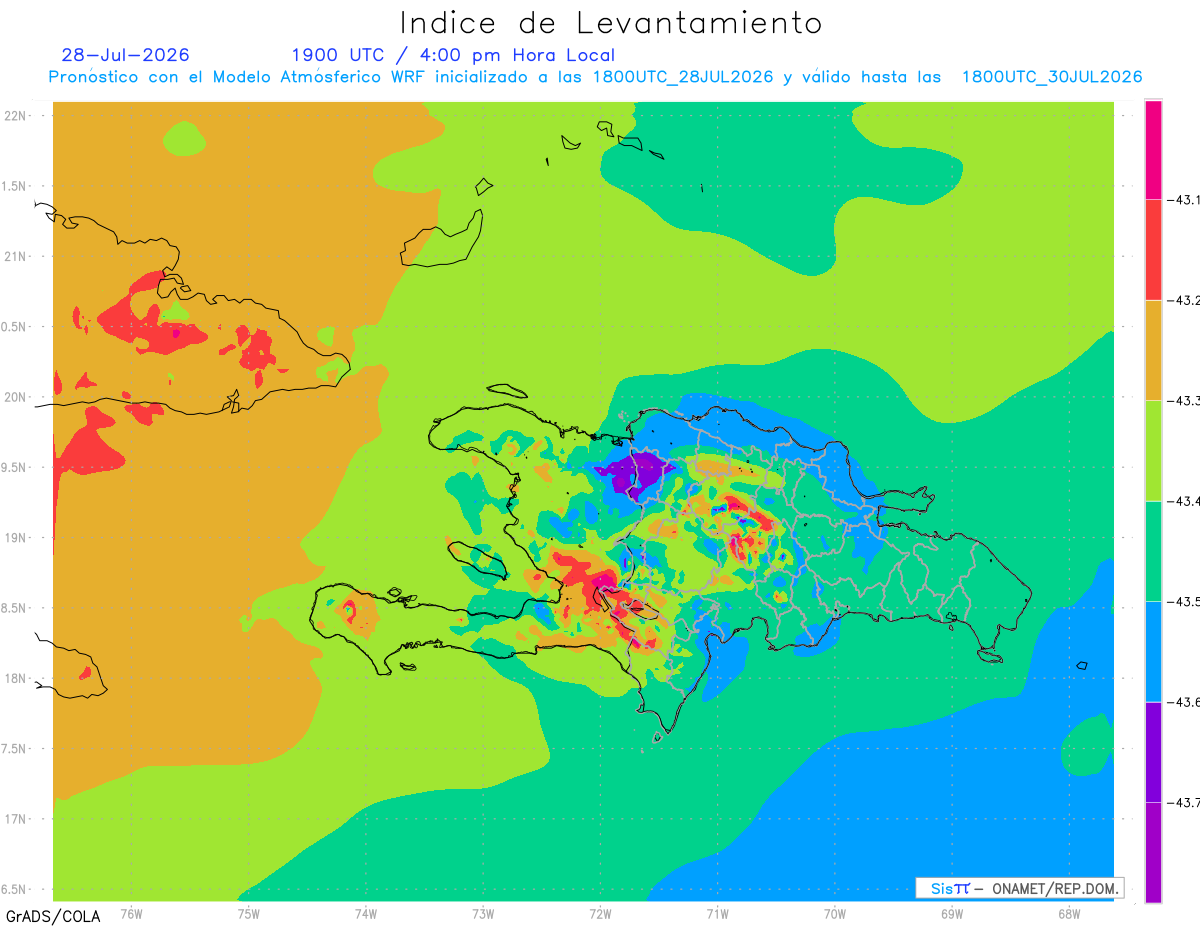Click the -43.2 colorbar value label
The height and width of the screenshot is (927, 1200).
coord(1183,300)
